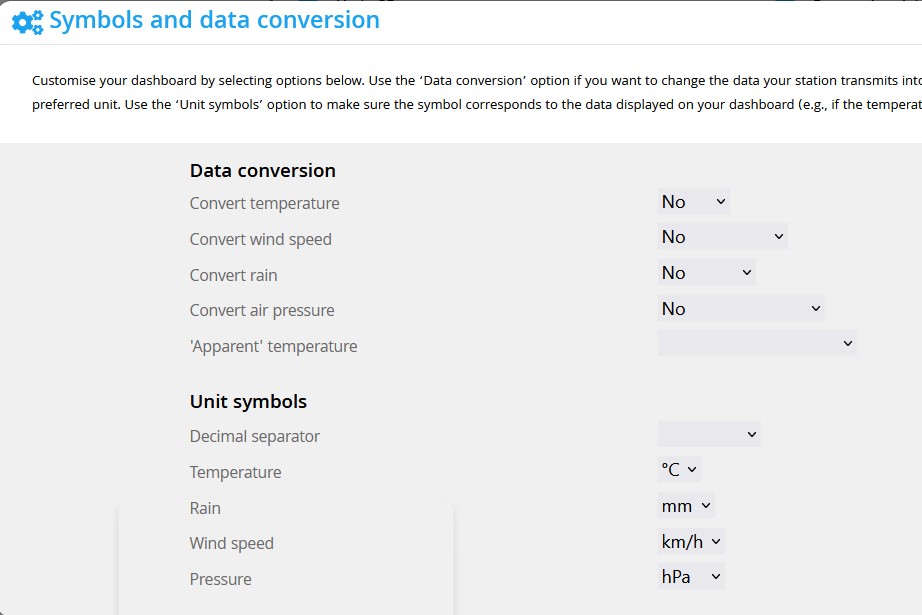Click the hPa value in the Pressure dropdown
This screenshot has width=922, height=615.
(676, 577)
